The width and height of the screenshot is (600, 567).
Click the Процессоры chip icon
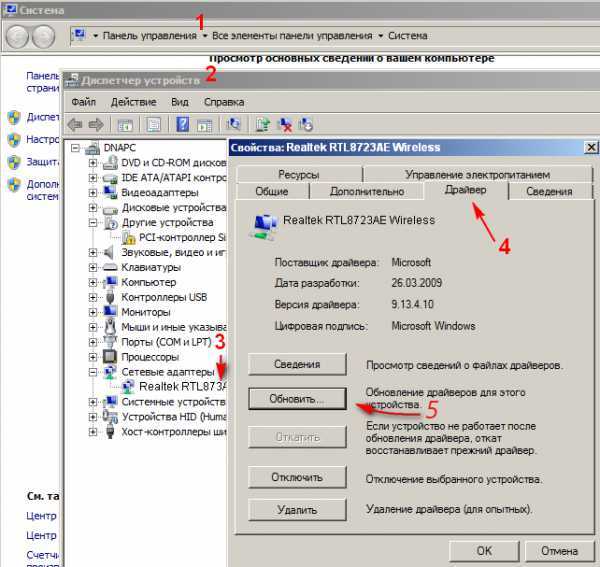110,357
